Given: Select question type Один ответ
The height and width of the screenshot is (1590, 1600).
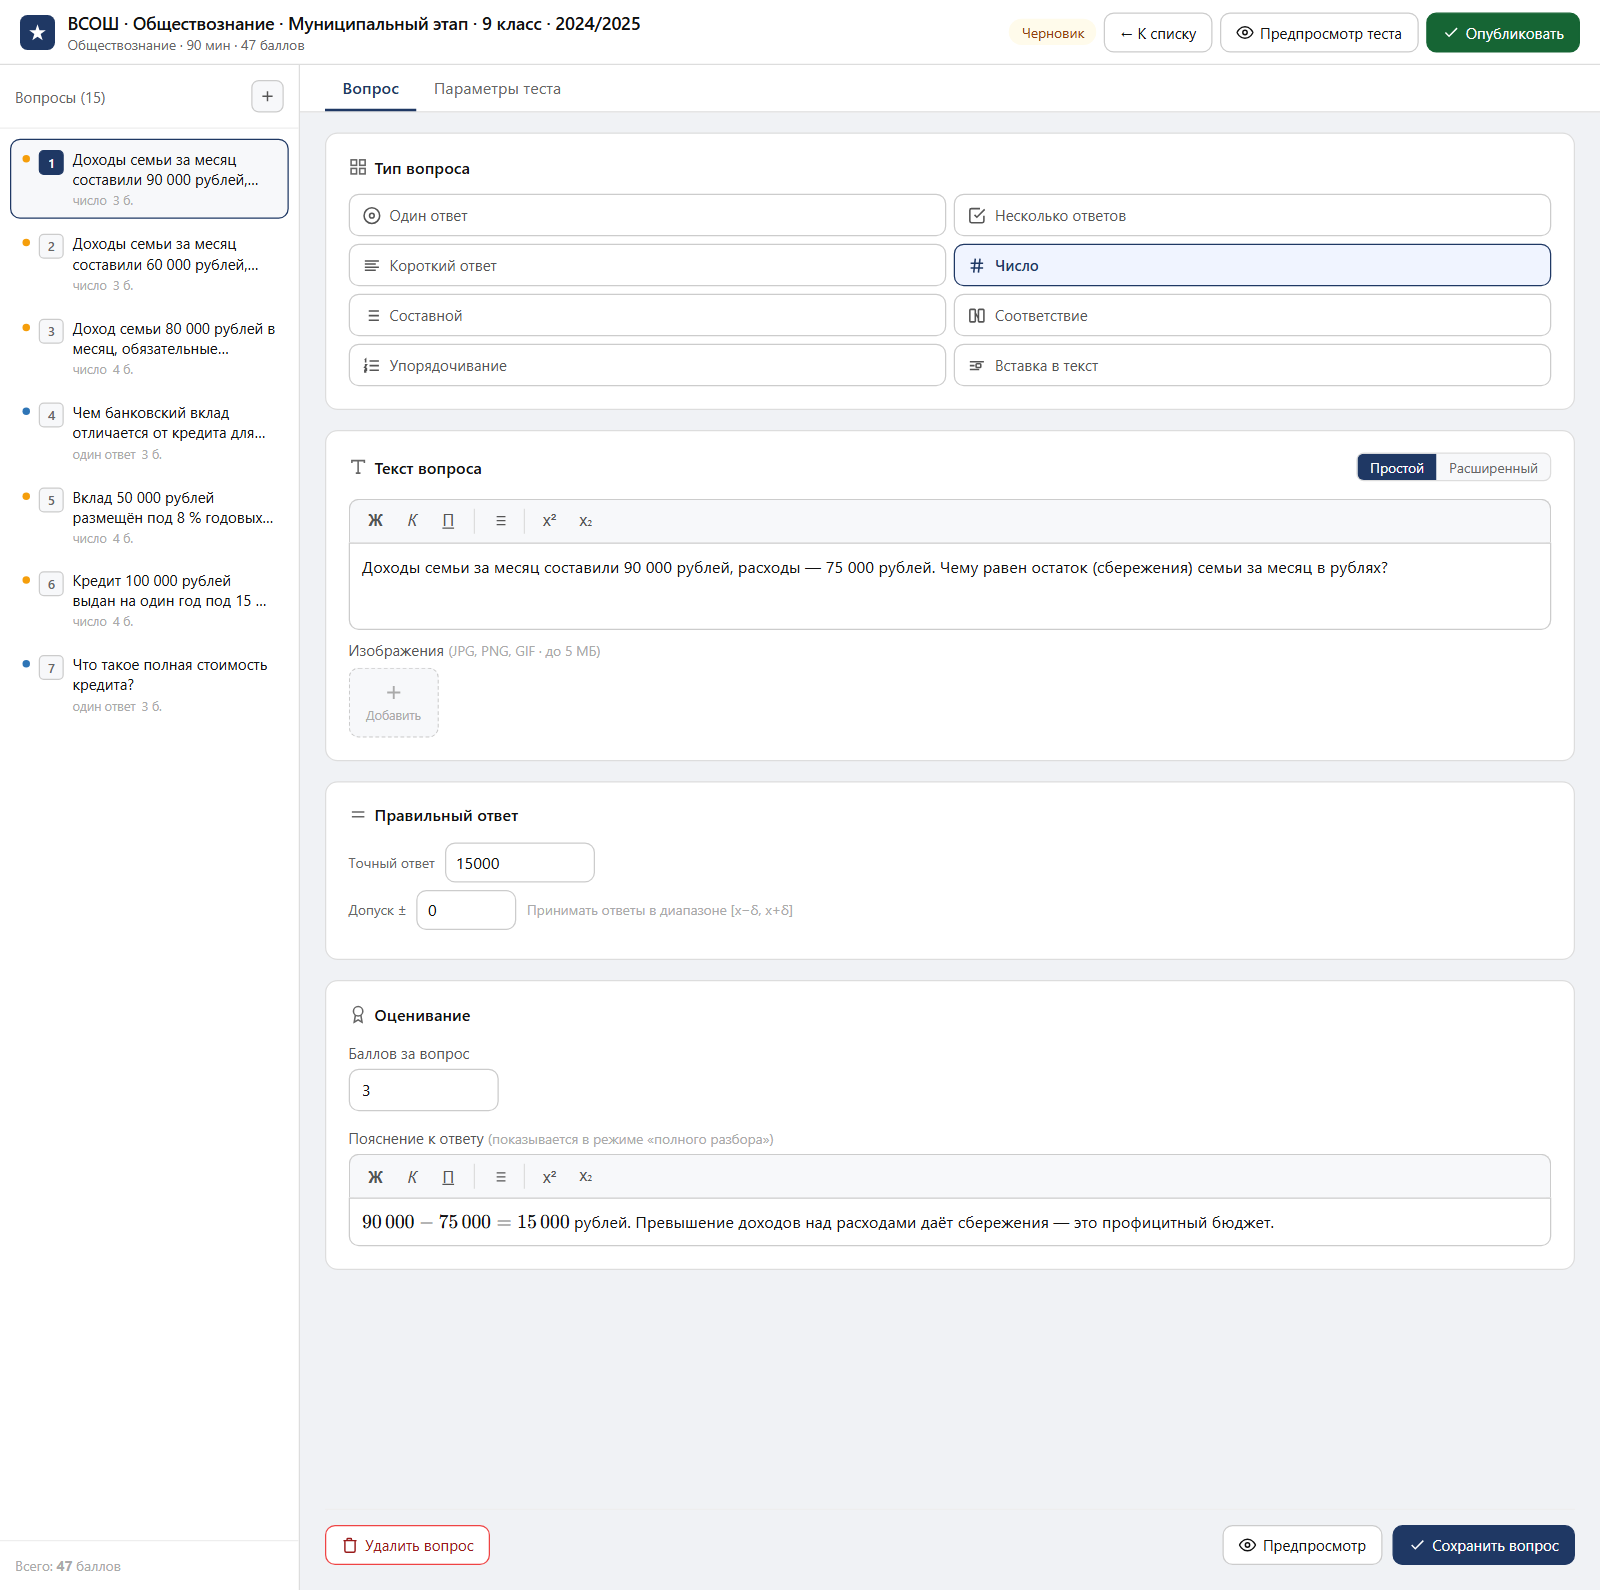Looking at the screenshot, I should pyautogui.click(x=647, y=215).
